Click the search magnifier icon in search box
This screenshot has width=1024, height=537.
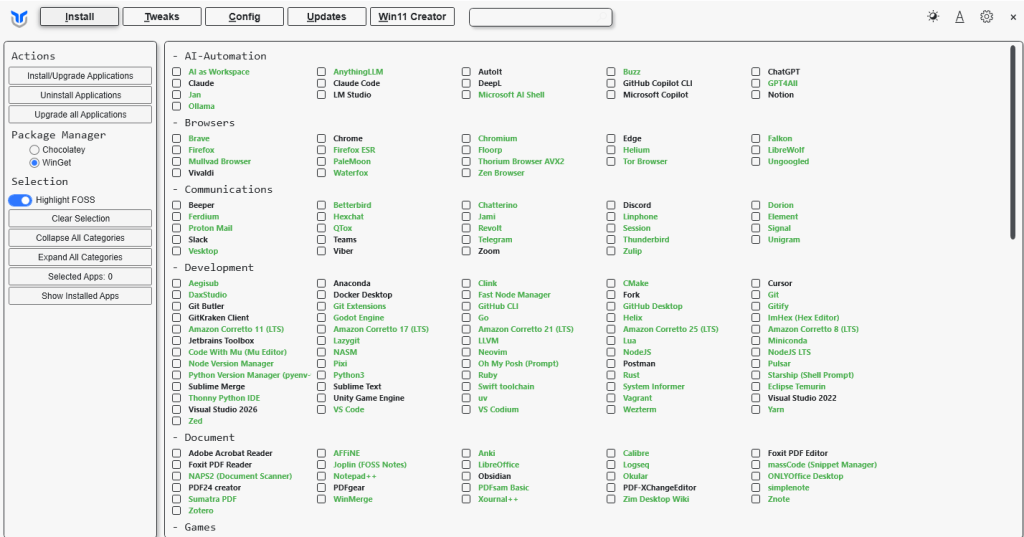[x=603, y=17]
